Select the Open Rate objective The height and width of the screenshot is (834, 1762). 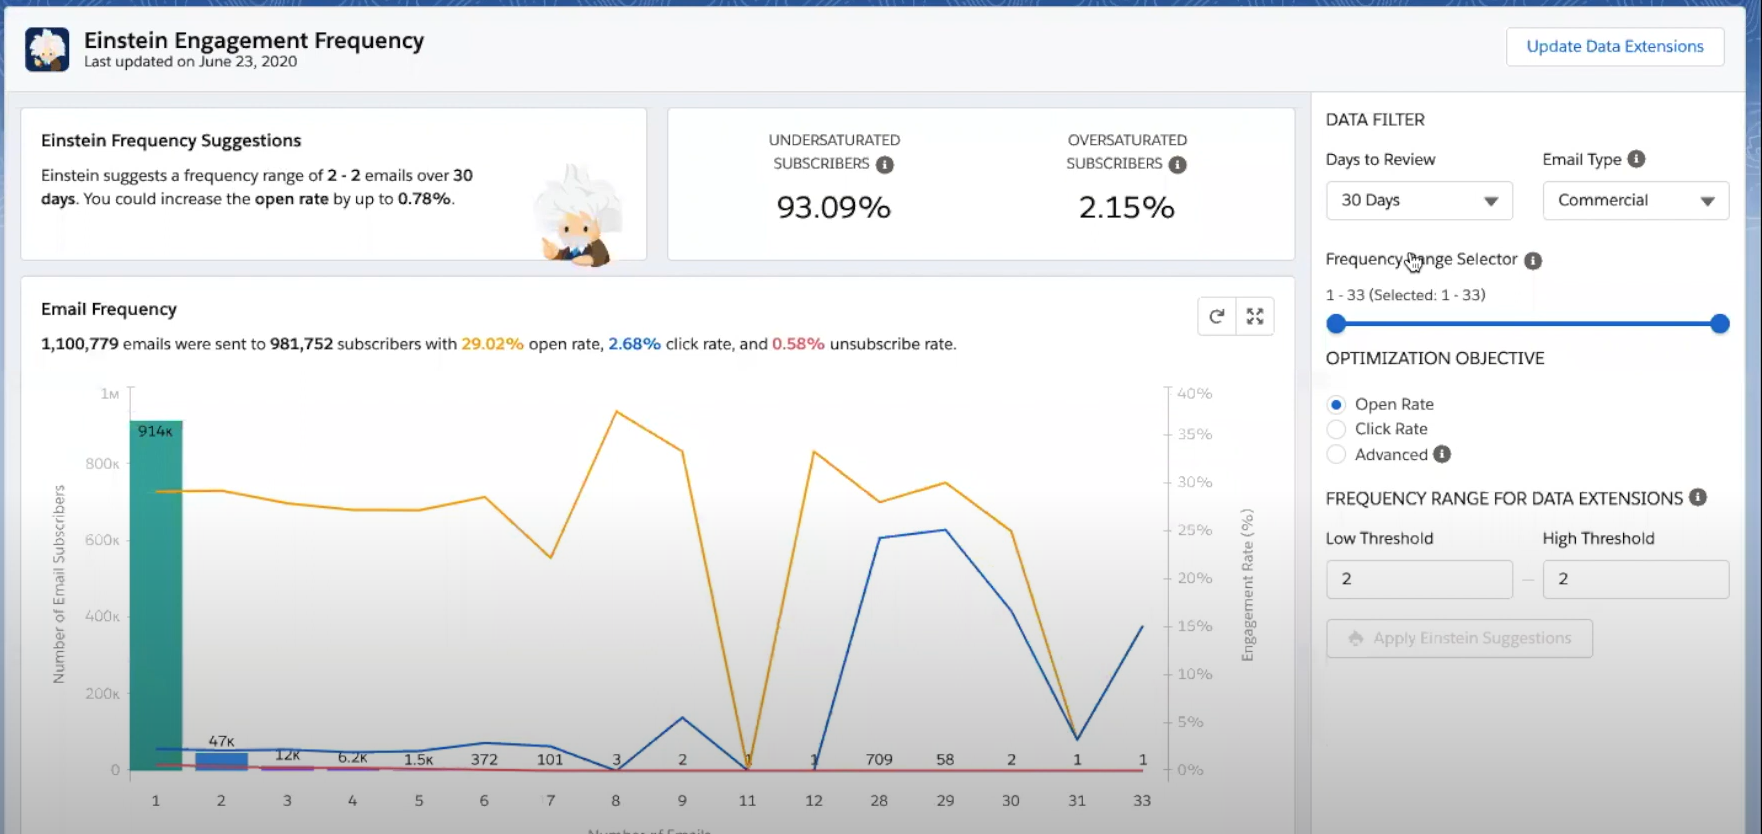click(x=1336, y=405)
